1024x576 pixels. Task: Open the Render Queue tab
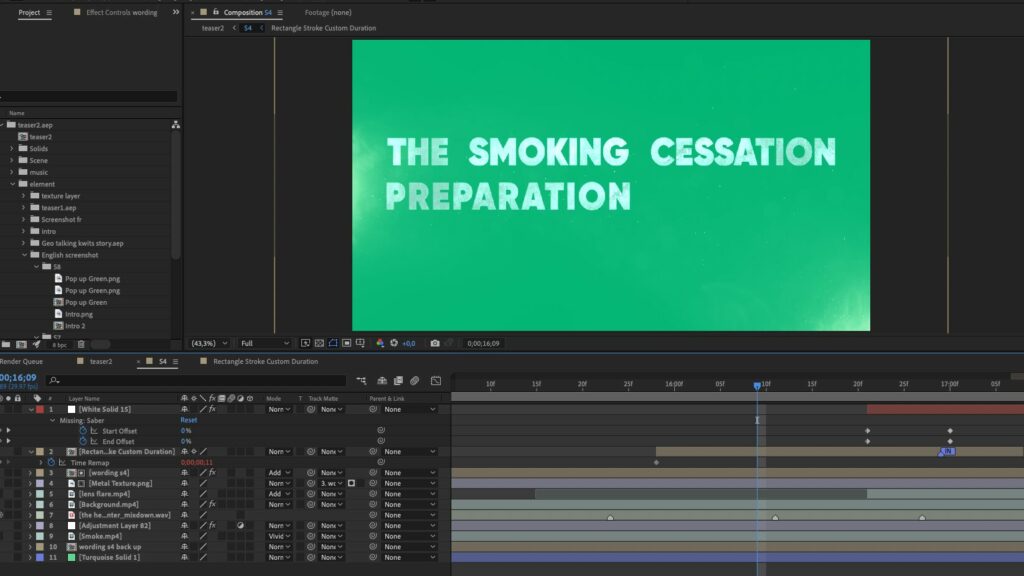pyautogui.click(x=20, y=361)
